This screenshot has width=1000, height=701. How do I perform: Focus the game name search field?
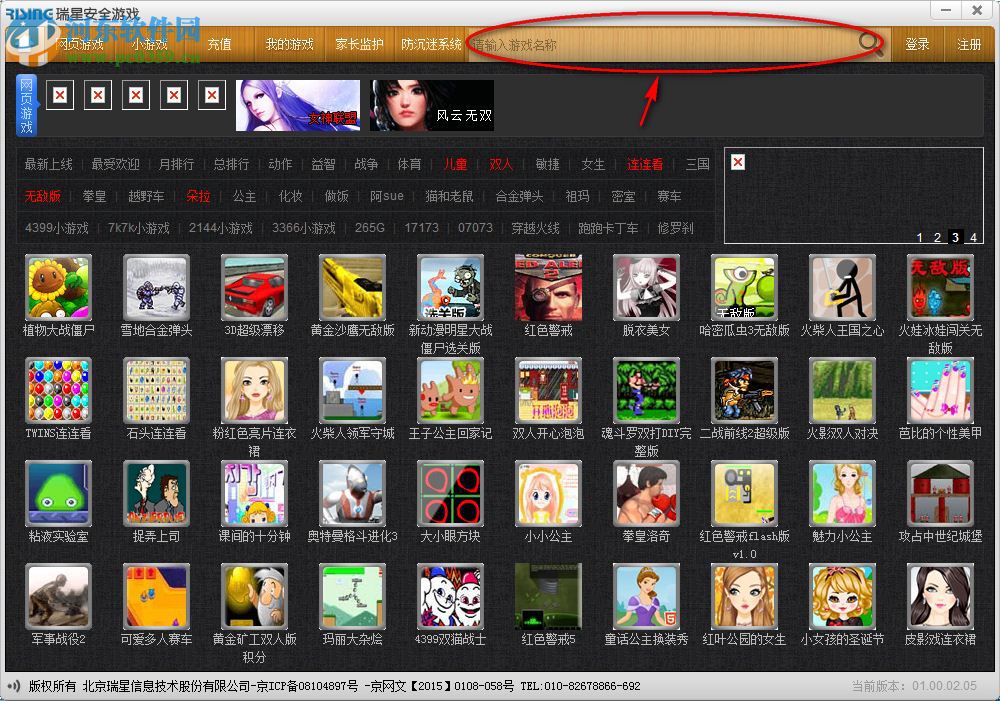pyautogui.click(x=663, y=45)
